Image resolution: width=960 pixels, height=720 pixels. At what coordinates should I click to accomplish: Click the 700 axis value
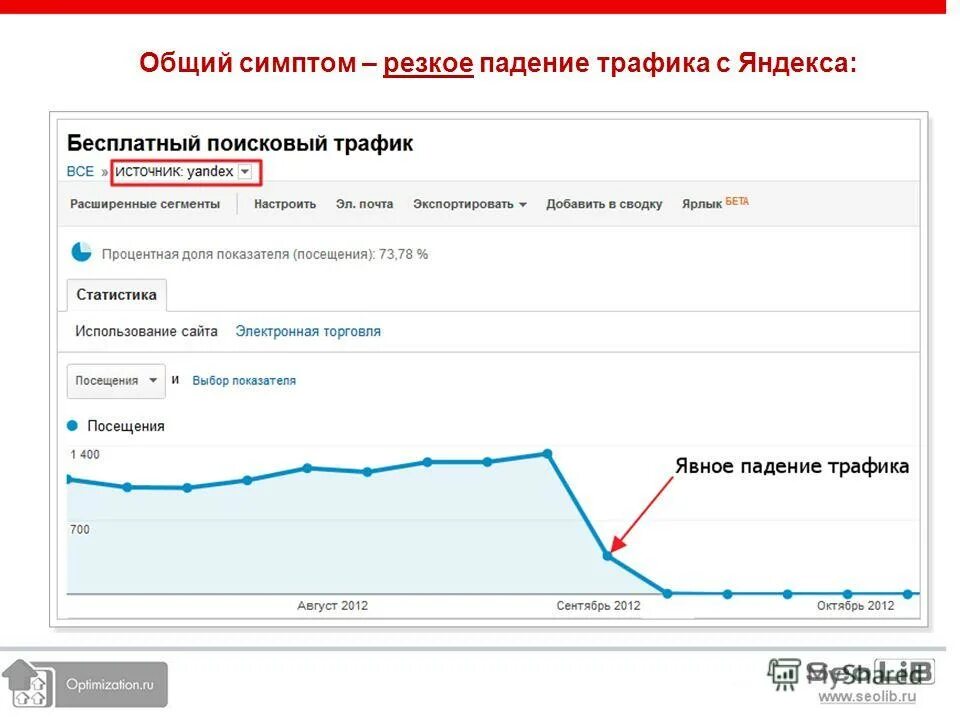coord(80,529)
